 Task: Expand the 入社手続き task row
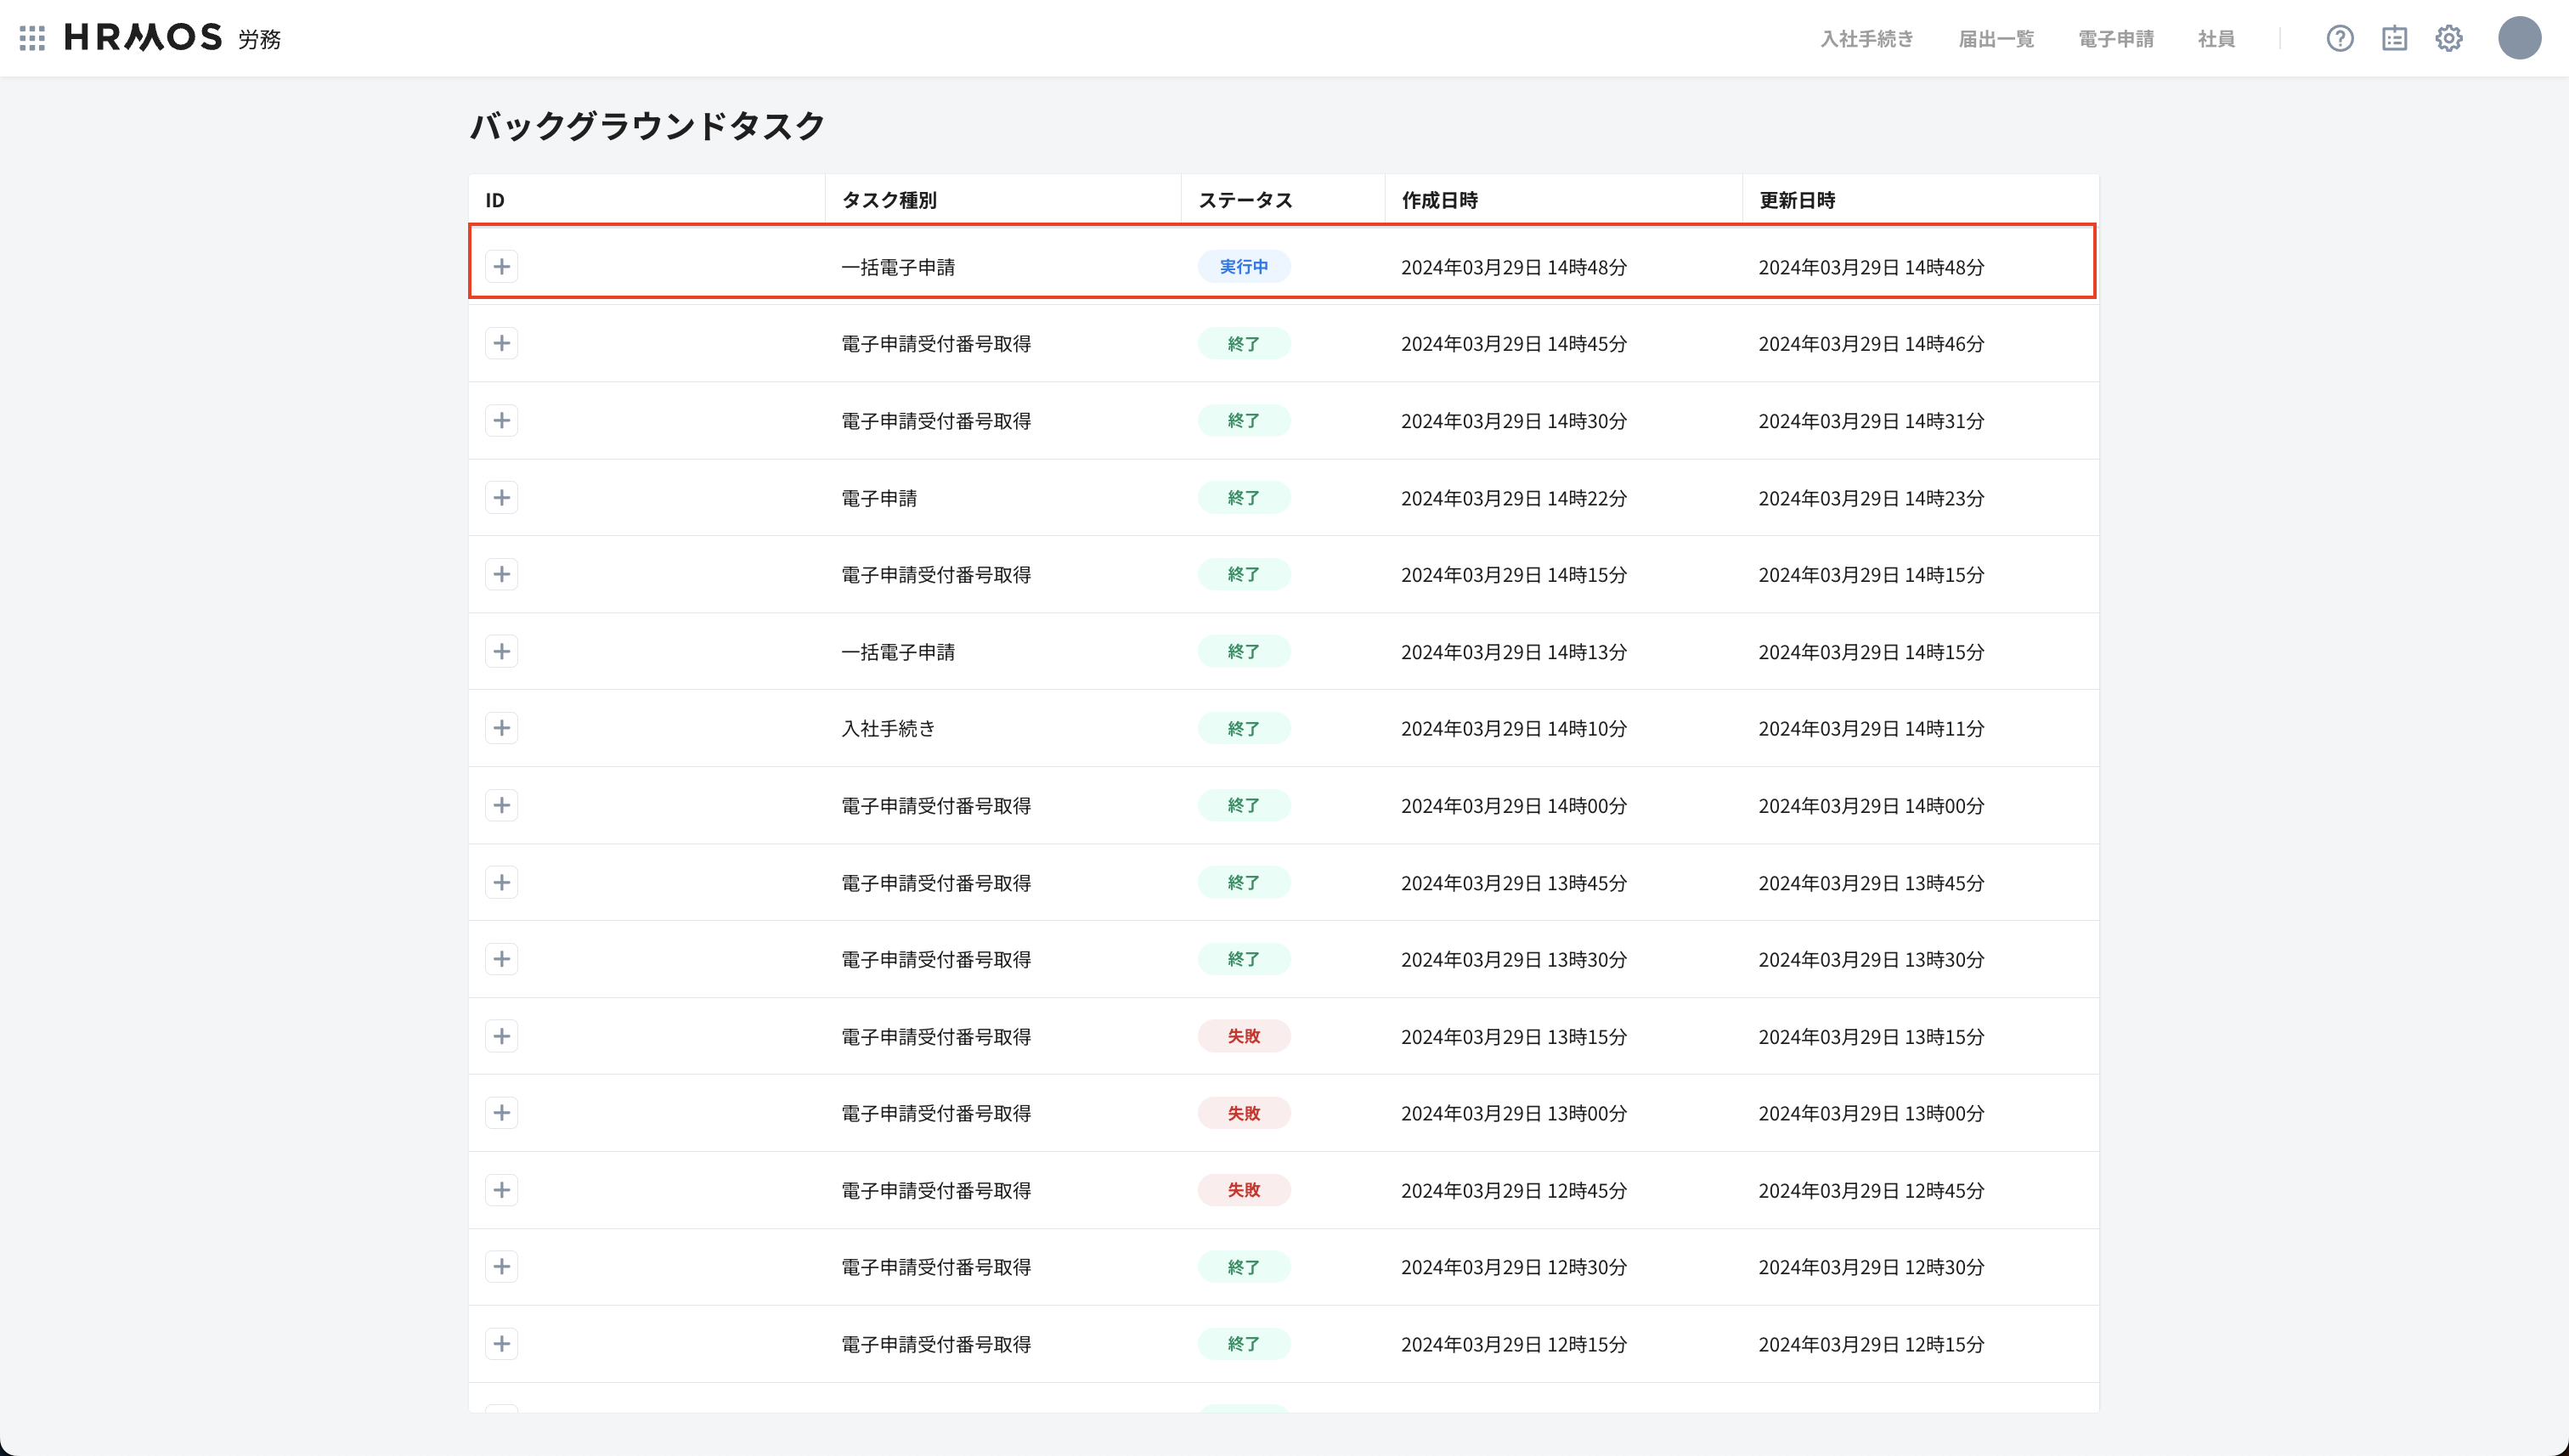pos(503,728)
